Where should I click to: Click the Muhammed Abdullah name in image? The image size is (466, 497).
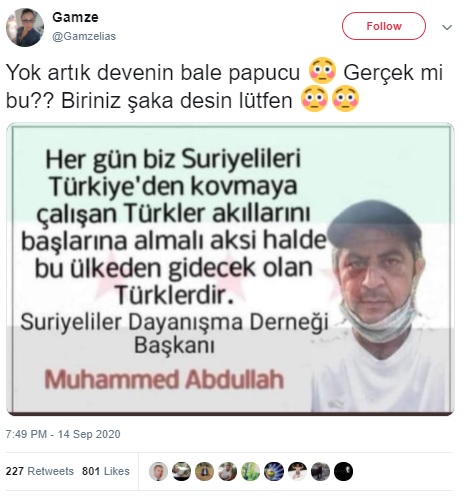pos(164,379)
